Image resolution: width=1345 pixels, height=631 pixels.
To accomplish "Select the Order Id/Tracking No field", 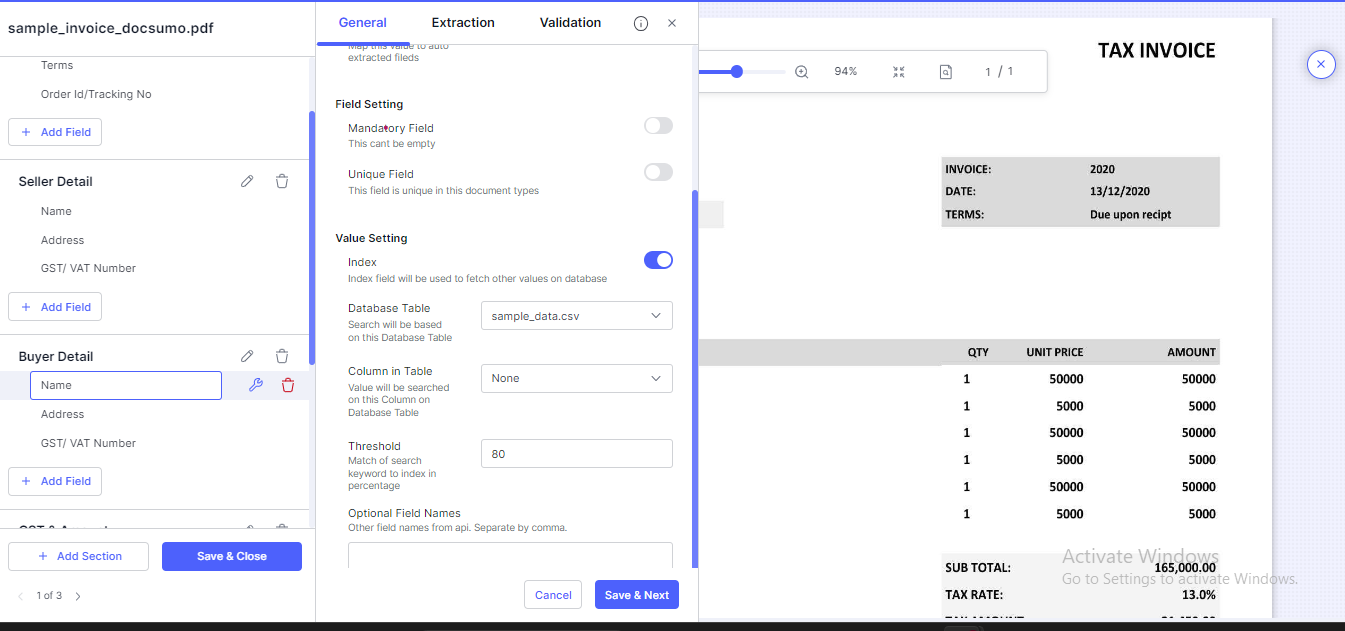I will pyautogui.click(x=96, y=94).
